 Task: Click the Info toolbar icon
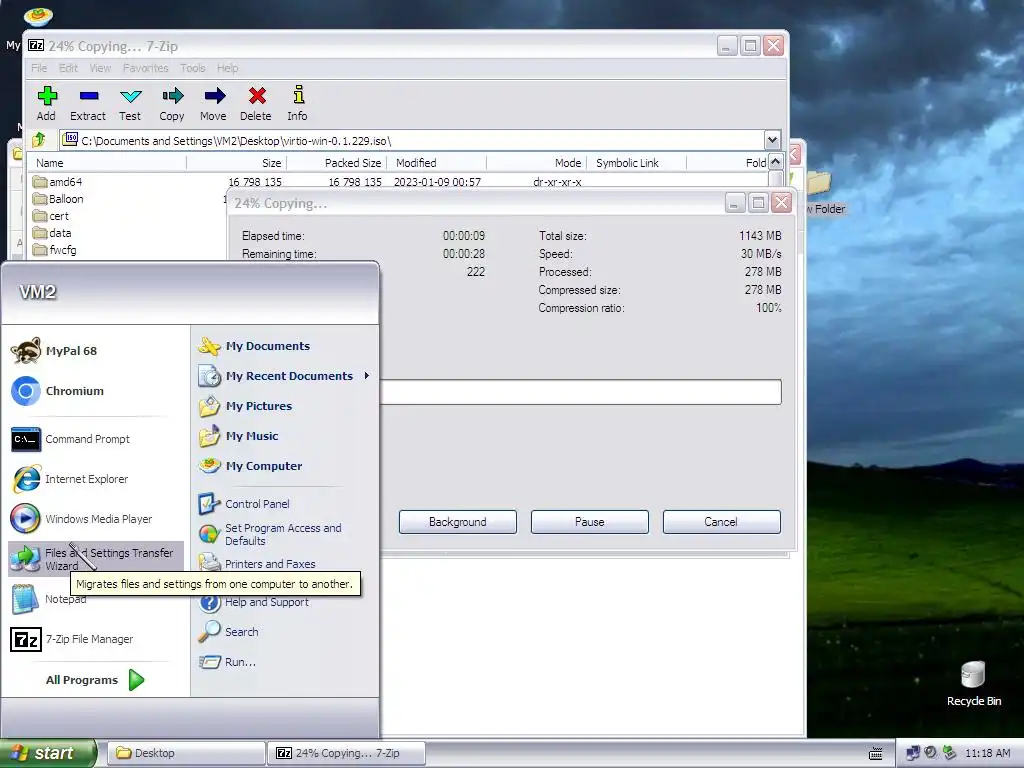[x=297, y=104]
